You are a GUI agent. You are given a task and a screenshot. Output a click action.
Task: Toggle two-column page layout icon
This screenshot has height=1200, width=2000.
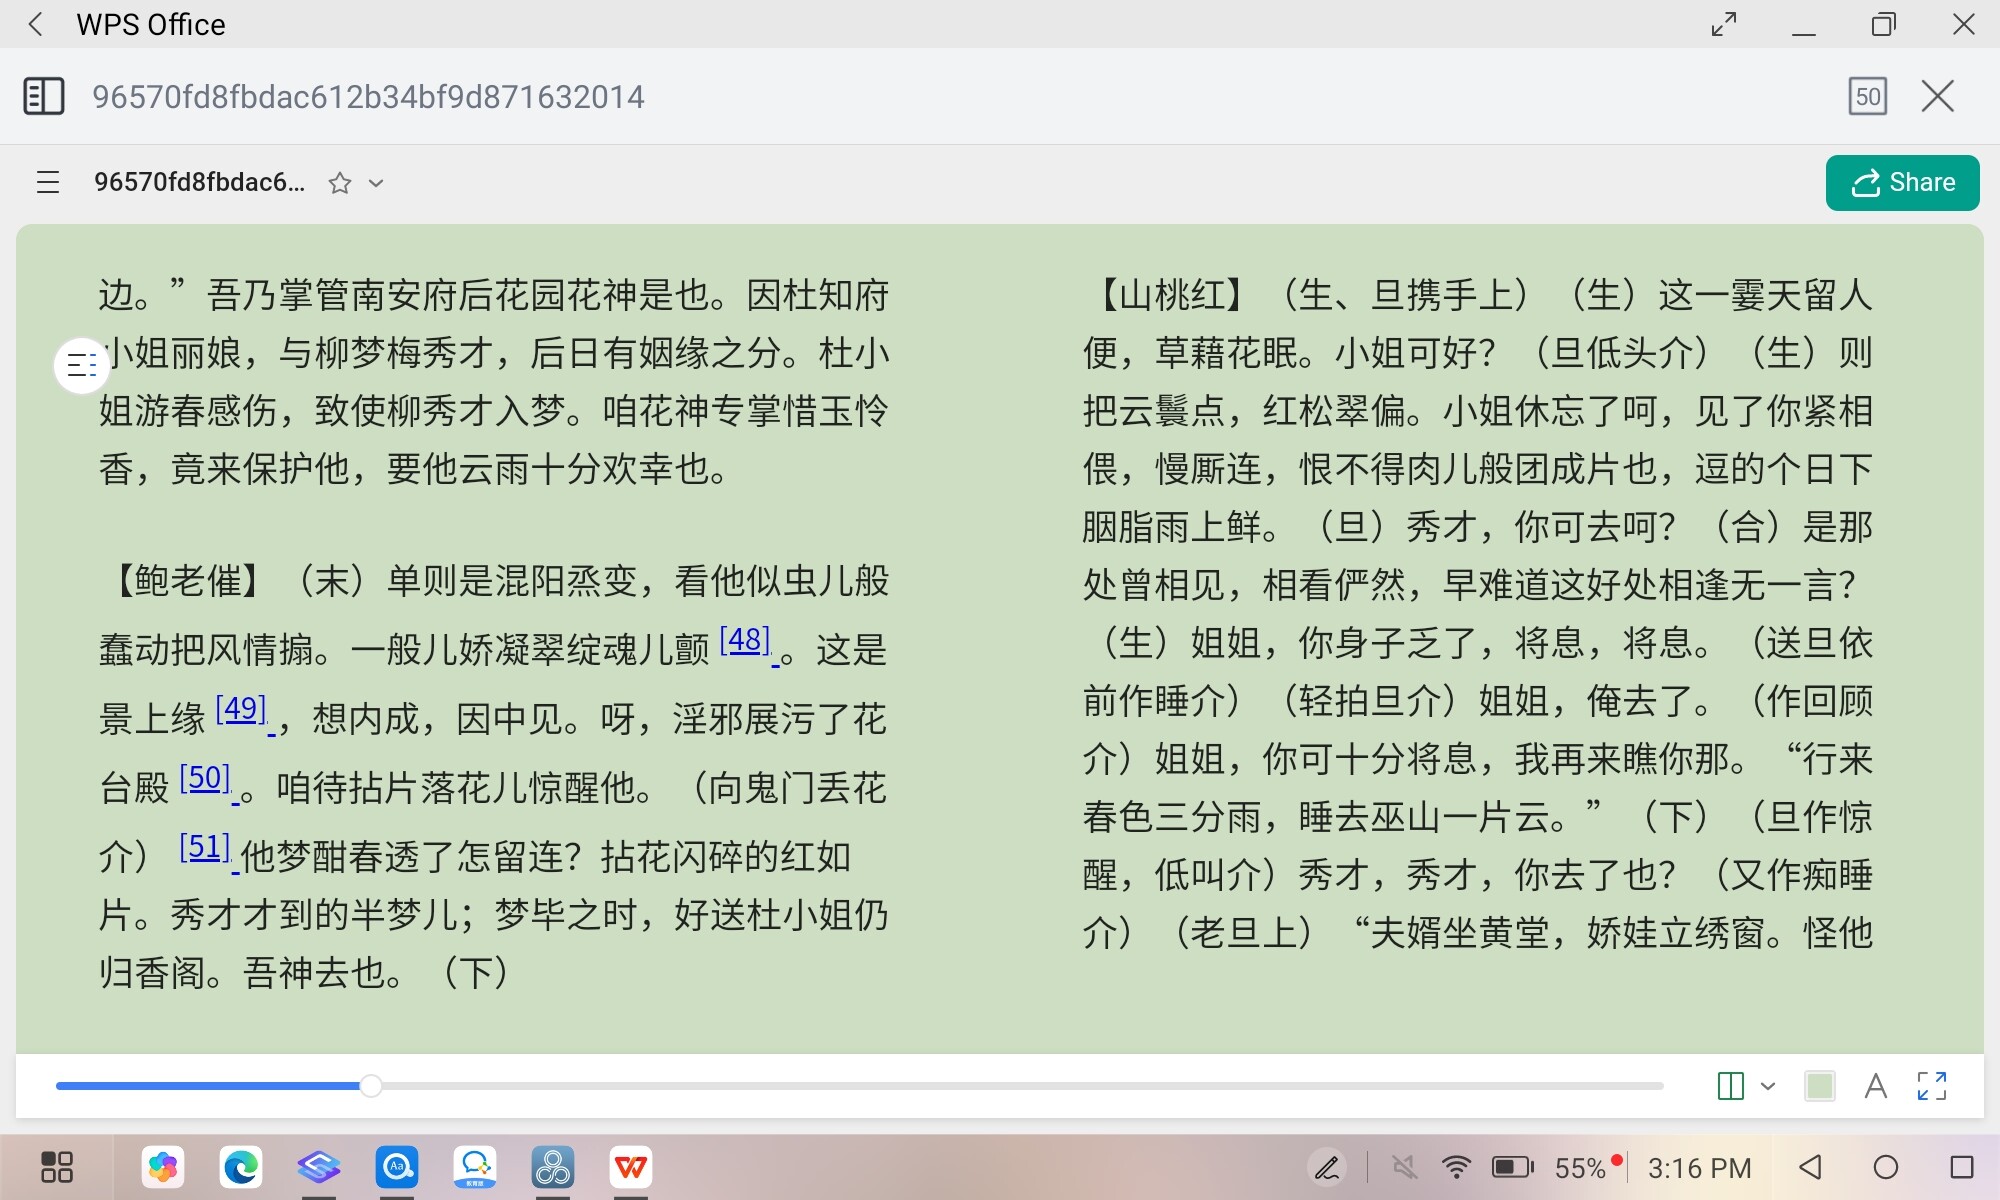(x=1730, y=1086)
